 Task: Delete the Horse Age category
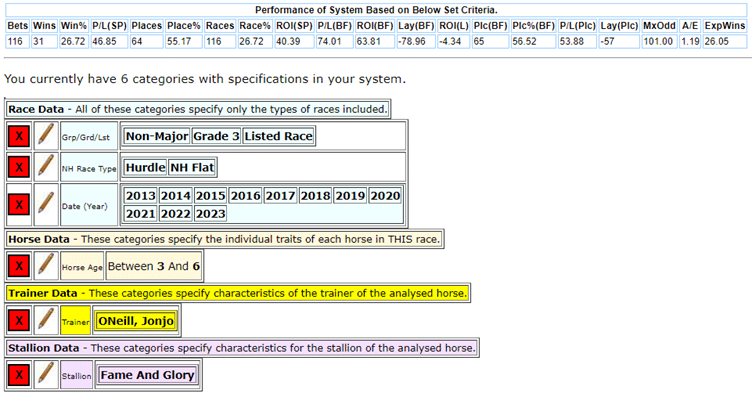19,266
